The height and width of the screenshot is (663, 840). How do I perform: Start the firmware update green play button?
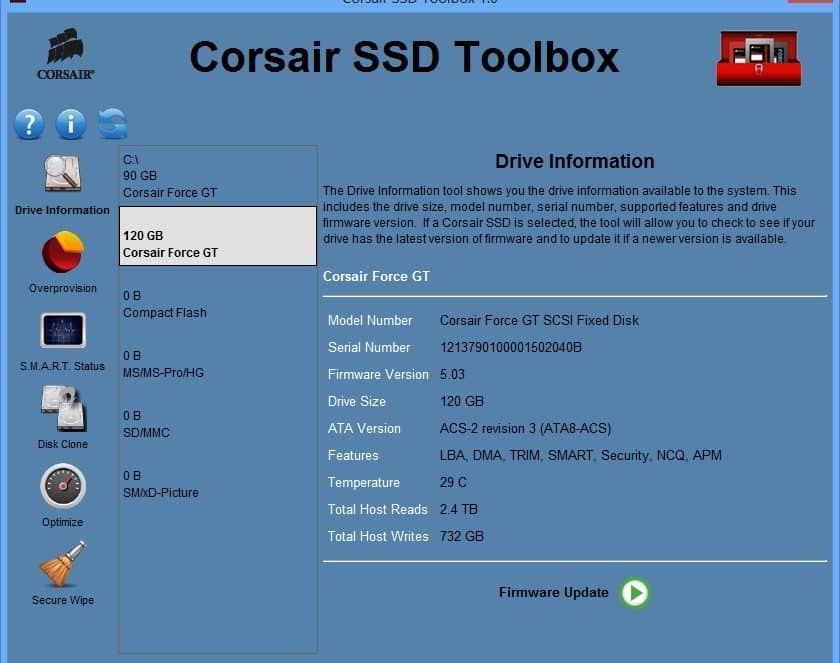click(x=635, y=593)
